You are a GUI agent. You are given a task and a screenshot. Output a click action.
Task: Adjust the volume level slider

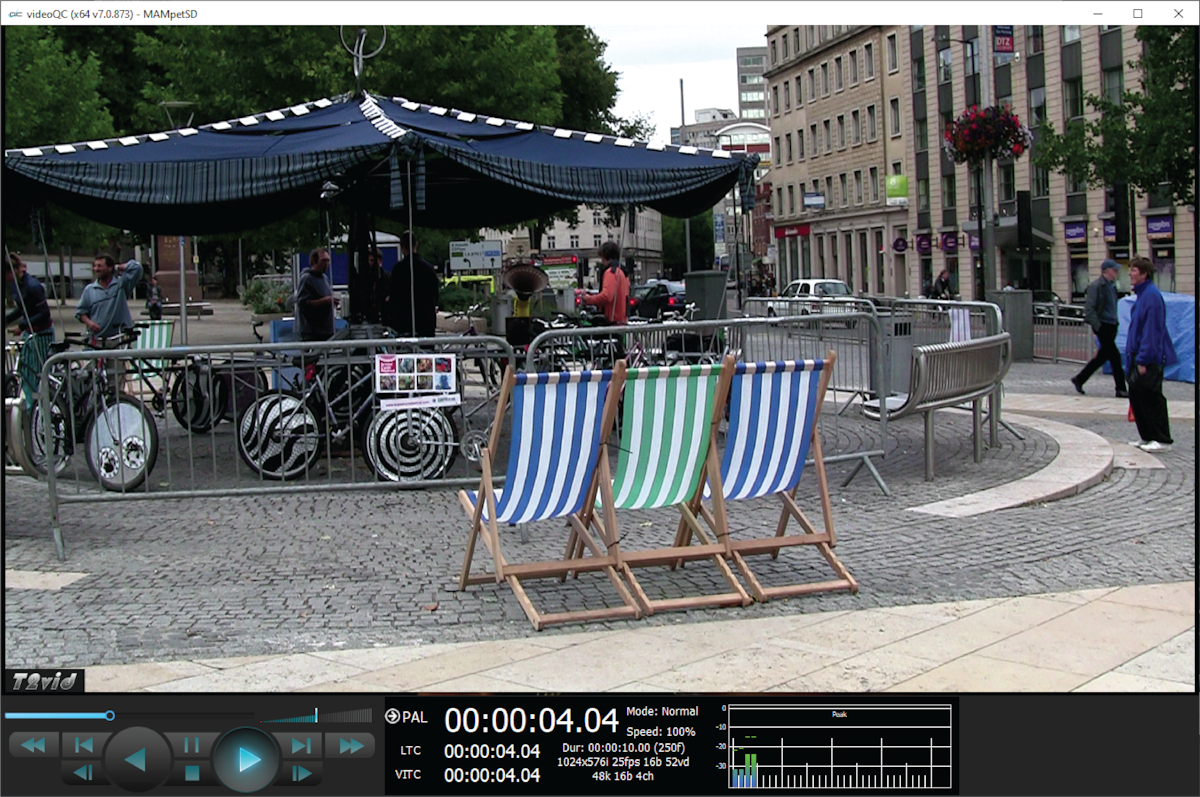click(316, 715)
